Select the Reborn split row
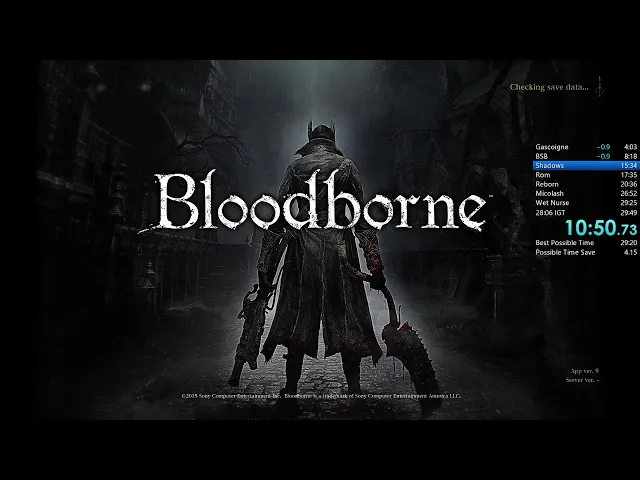 [x=586, y=184]
